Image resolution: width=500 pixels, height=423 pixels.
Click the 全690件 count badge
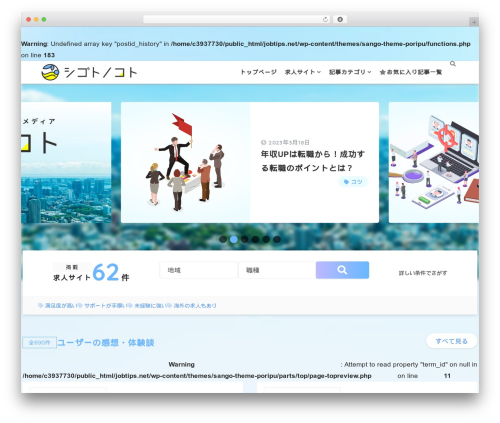(39, 343)
